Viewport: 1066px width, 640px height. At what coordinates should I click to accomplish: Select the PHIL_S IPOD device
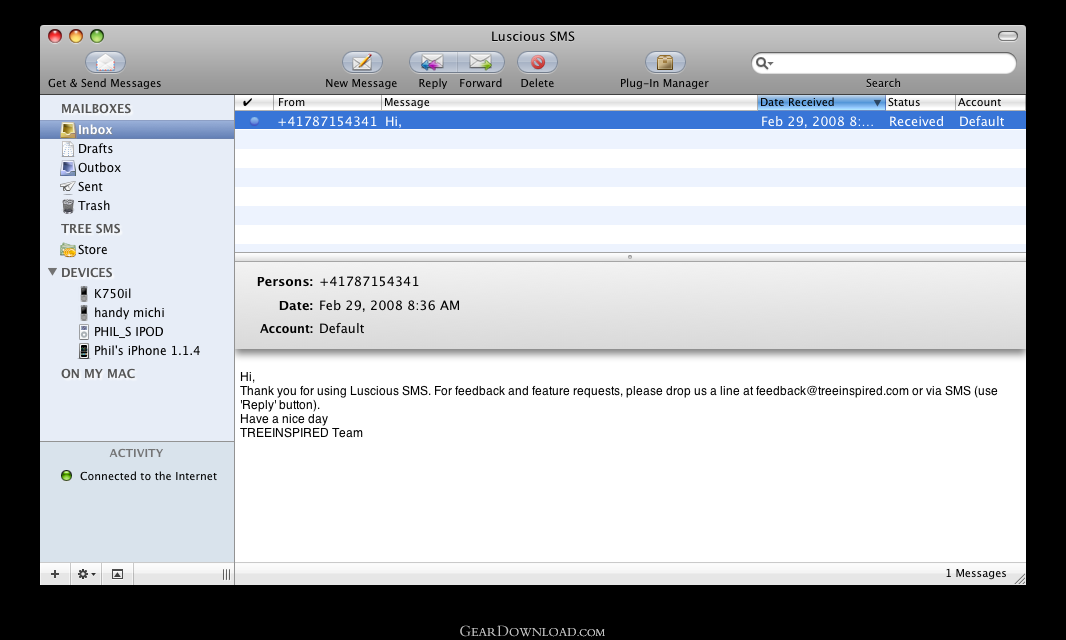coord(128,331)
